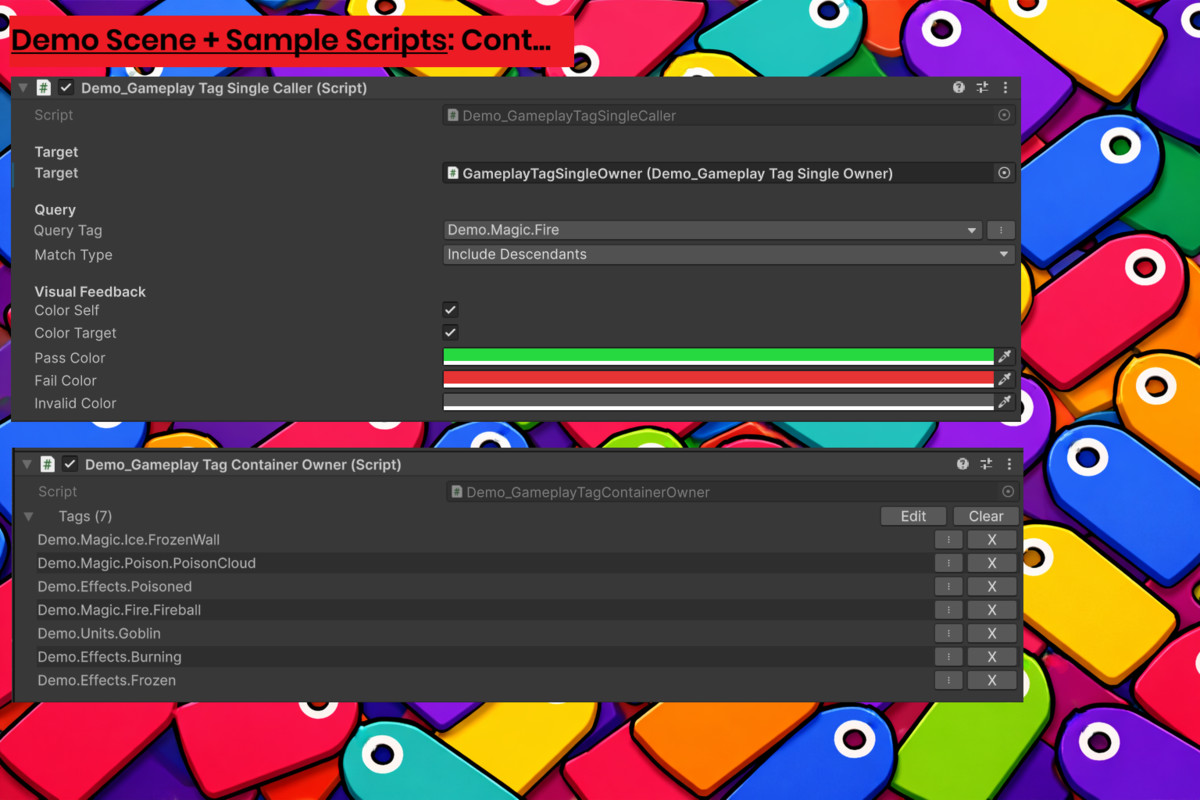Open Container Owner component kebab menu

click(1009, 464)
